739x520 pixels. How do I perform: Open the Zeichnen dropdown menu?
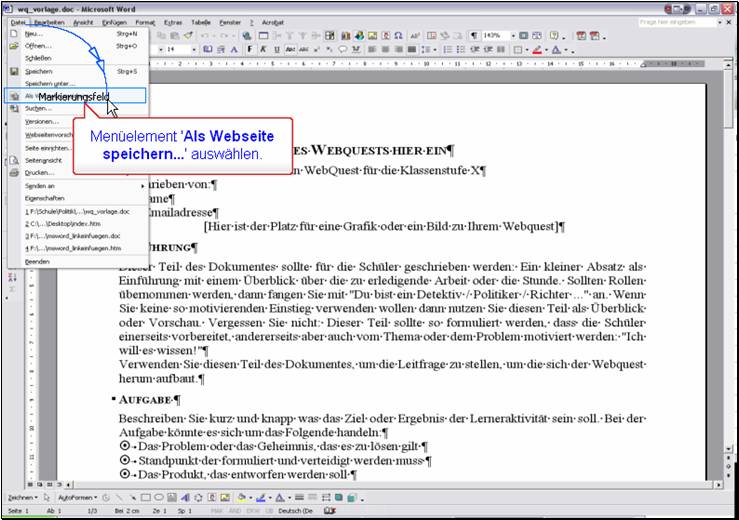pos(22,497)
